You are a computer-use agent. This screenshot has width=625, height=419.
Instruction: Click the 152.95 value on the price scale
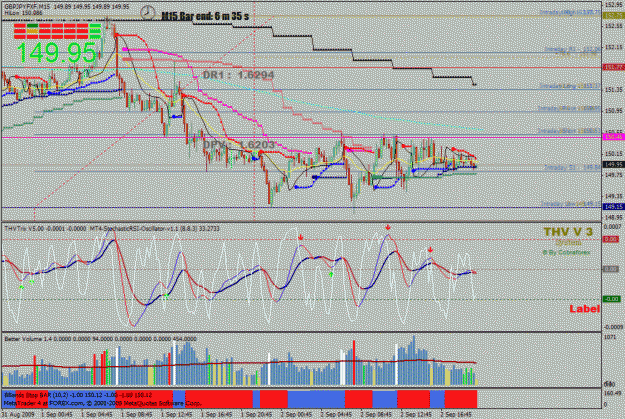[614, 5]
